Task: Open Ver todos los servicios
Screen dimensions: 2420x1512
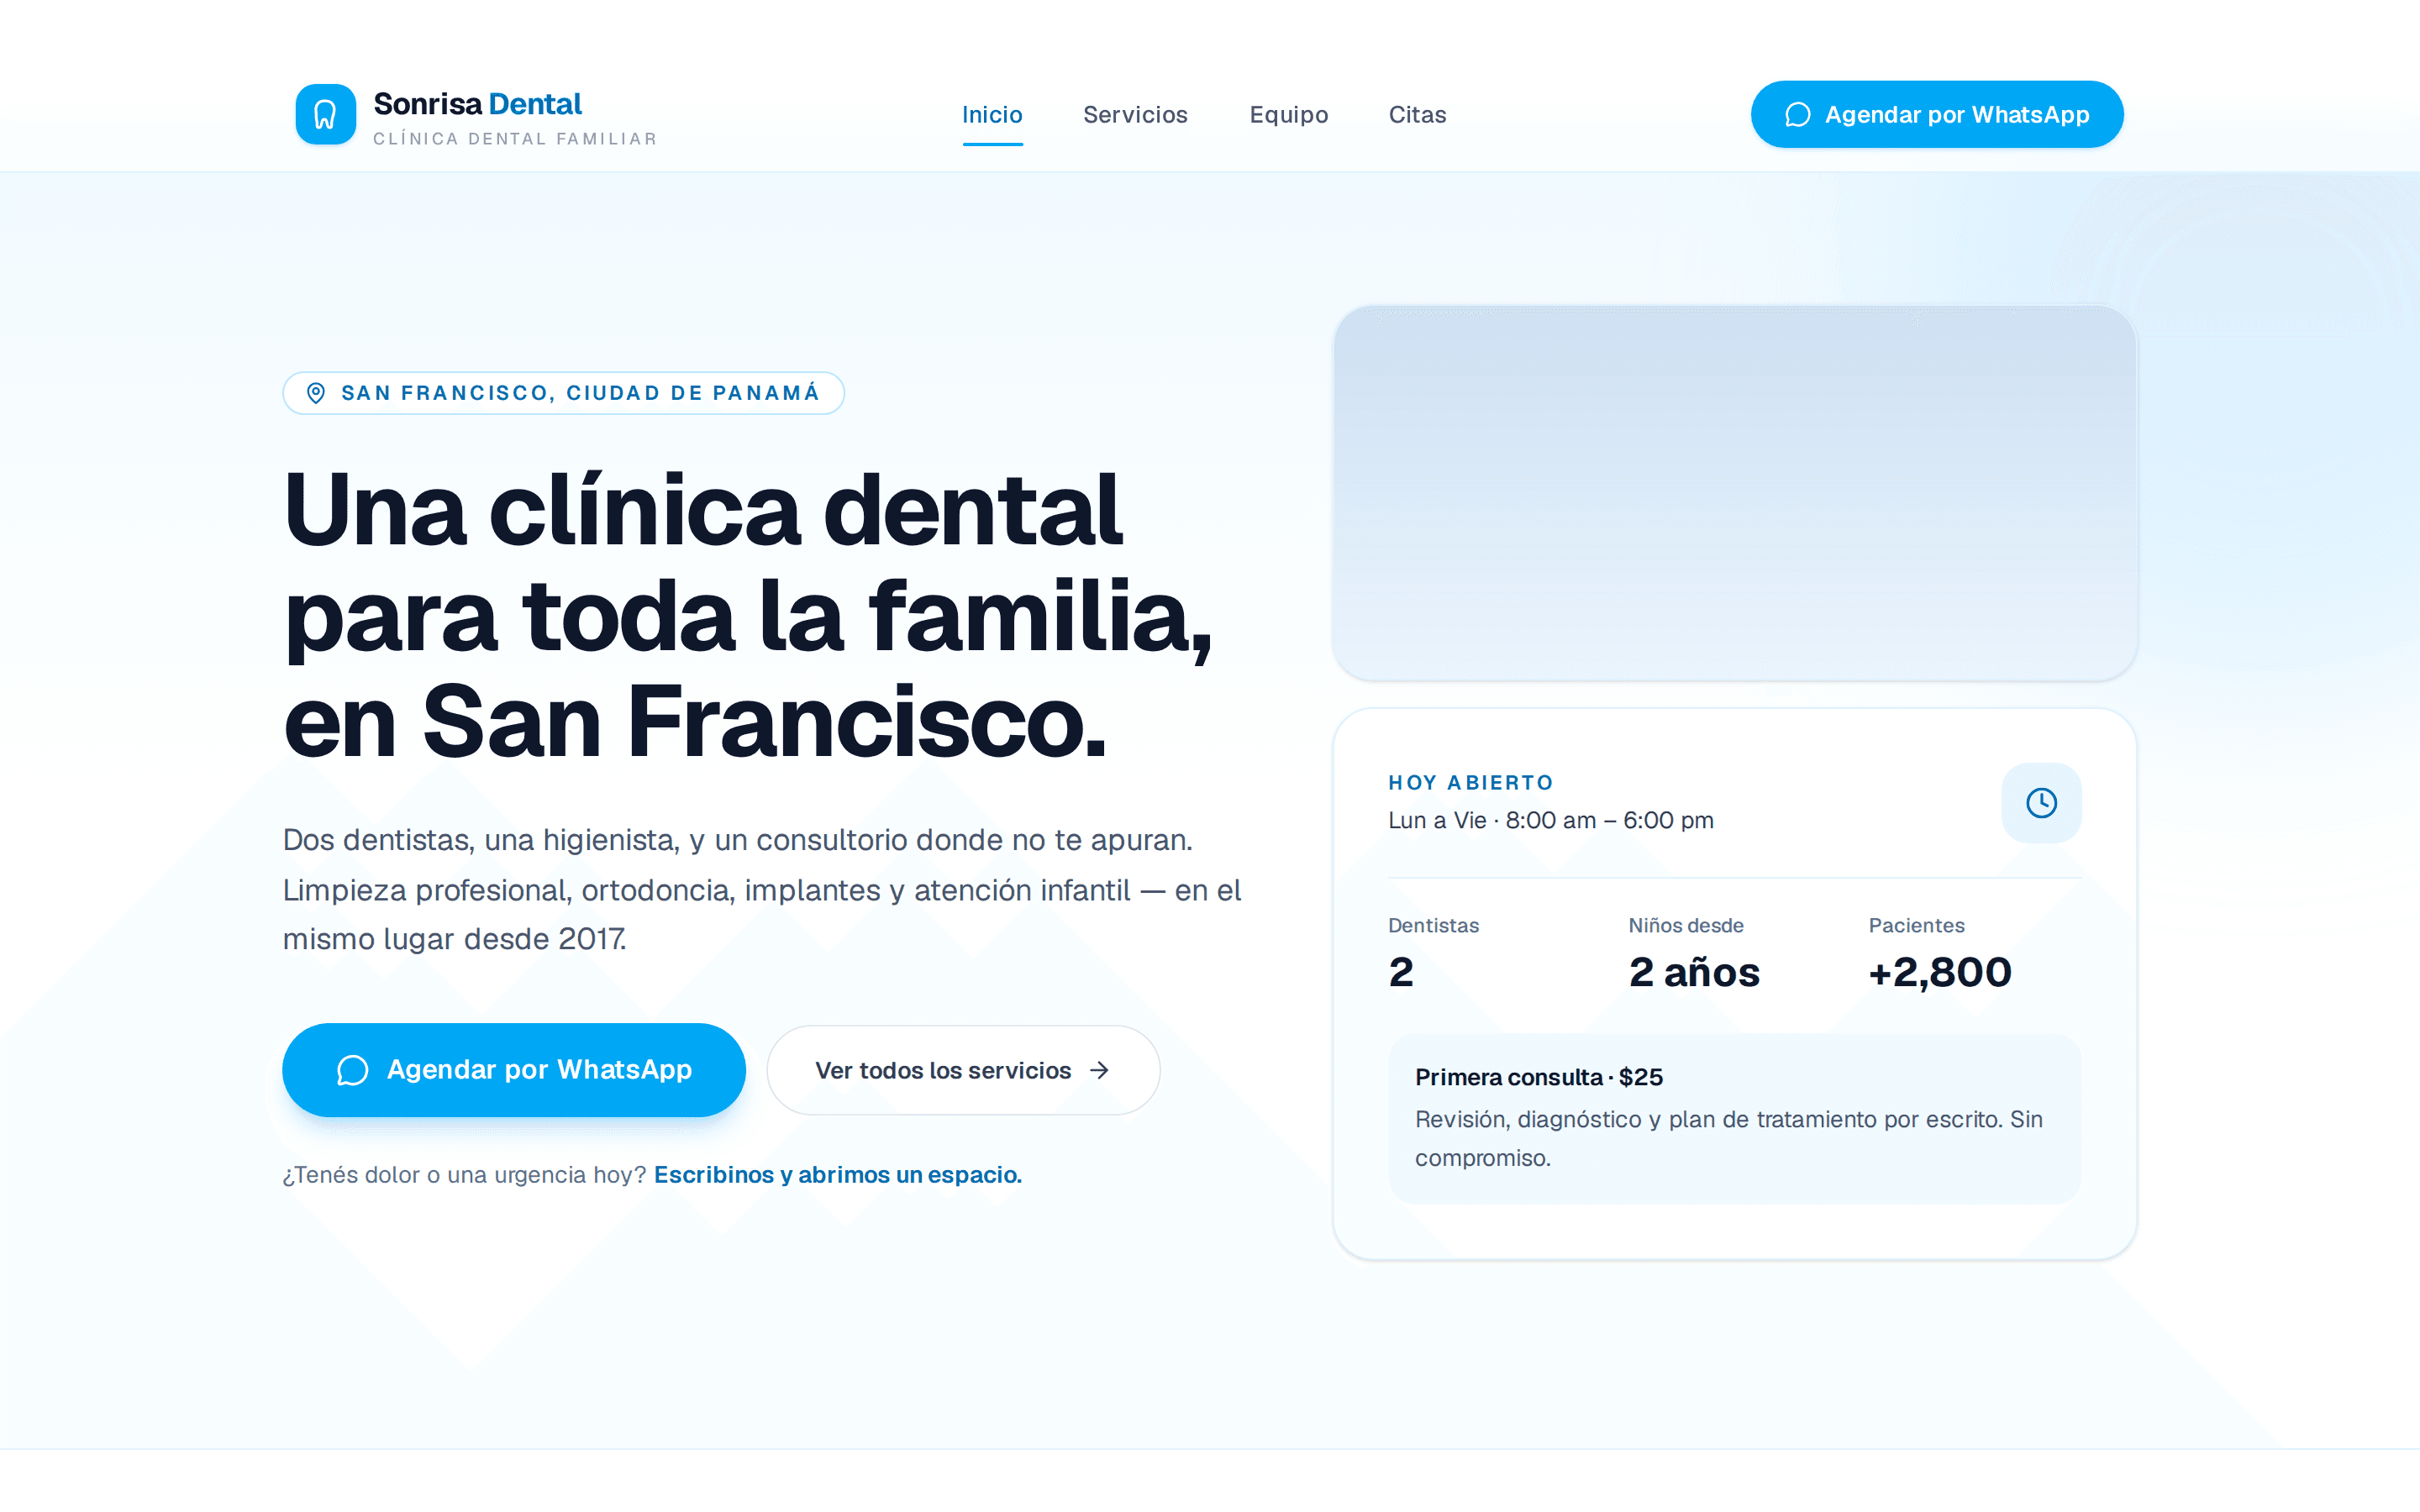Action: point(963,1070)
